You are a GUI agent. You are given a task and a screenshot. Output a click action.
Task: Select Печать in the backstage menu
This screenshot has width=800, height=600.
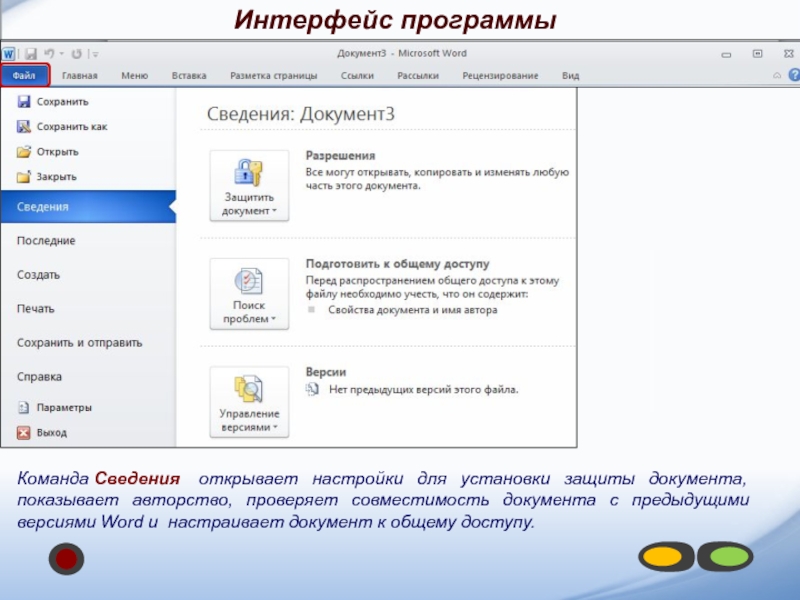click(36, 309)
